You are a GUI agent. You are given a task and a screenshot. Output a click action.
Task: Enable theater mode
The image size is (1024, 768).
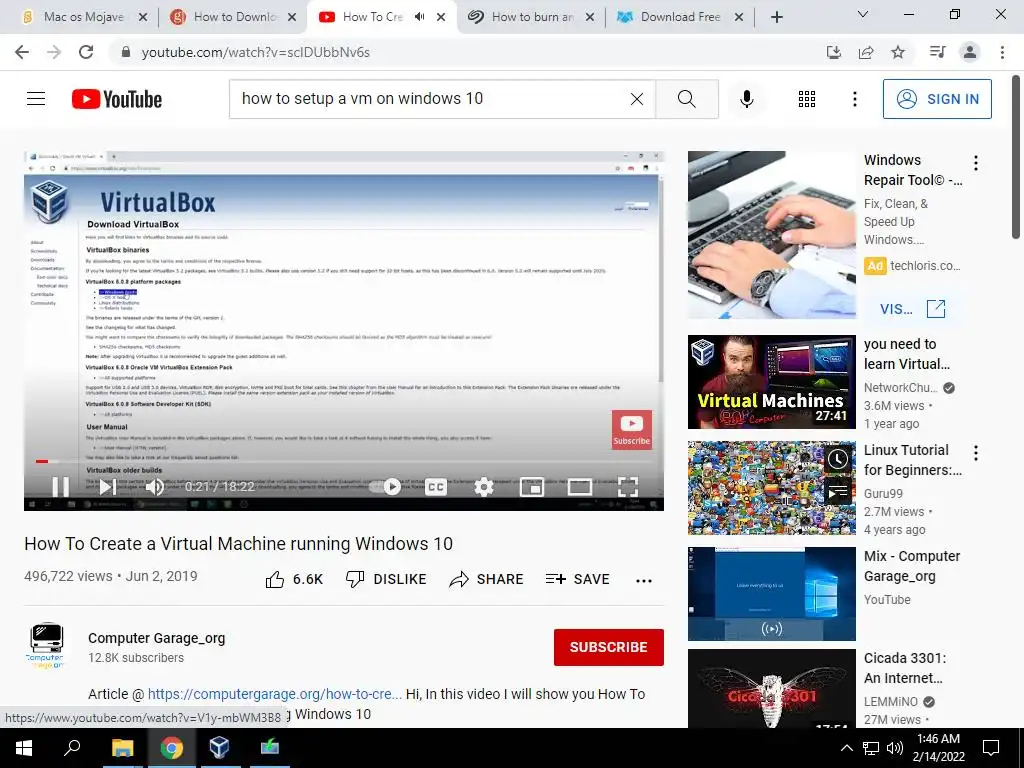click(x=580, y=487)
